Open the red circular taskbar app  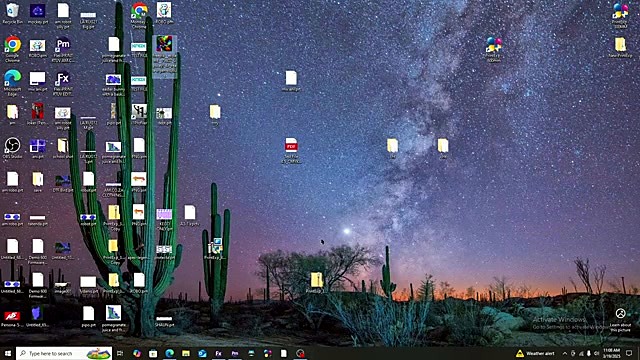(300, 353)
